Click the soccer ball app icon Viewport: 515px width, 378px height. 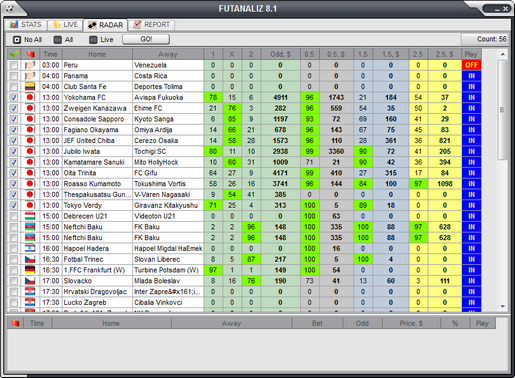[x=10, y=8]
